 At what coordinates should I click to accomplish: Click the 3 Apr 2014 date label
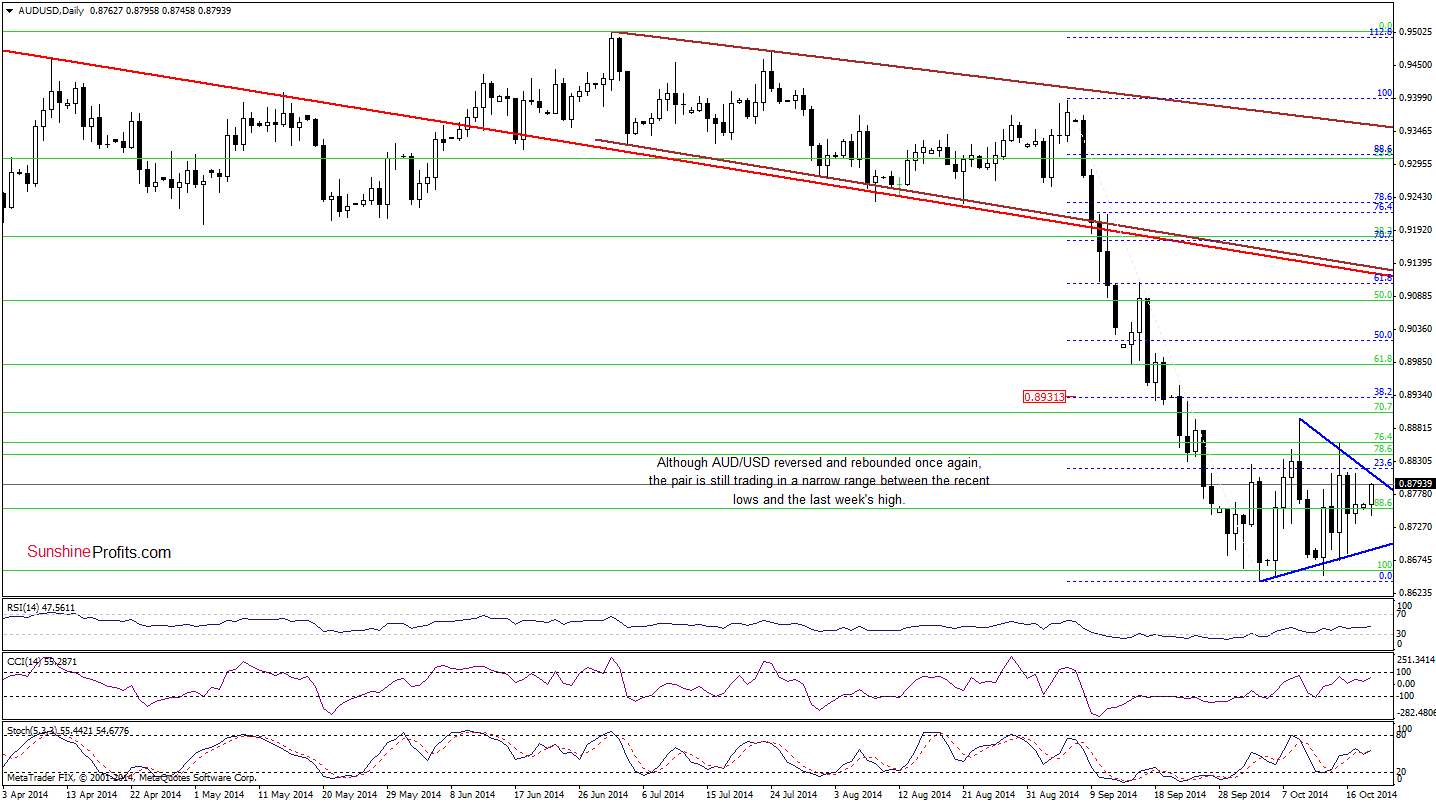click(x=25, y=794)
